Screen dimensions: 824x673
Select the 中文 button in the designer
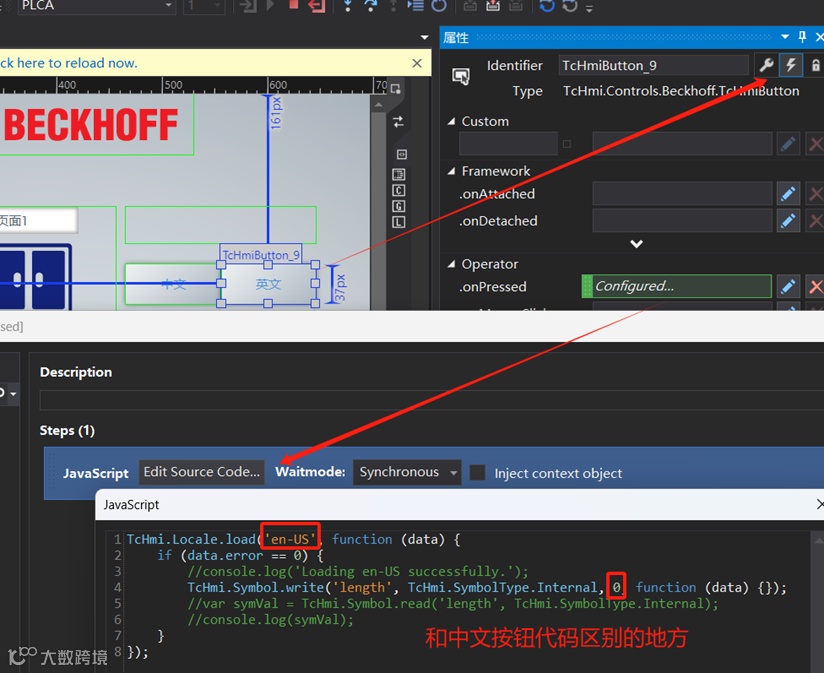coord(173,284)
